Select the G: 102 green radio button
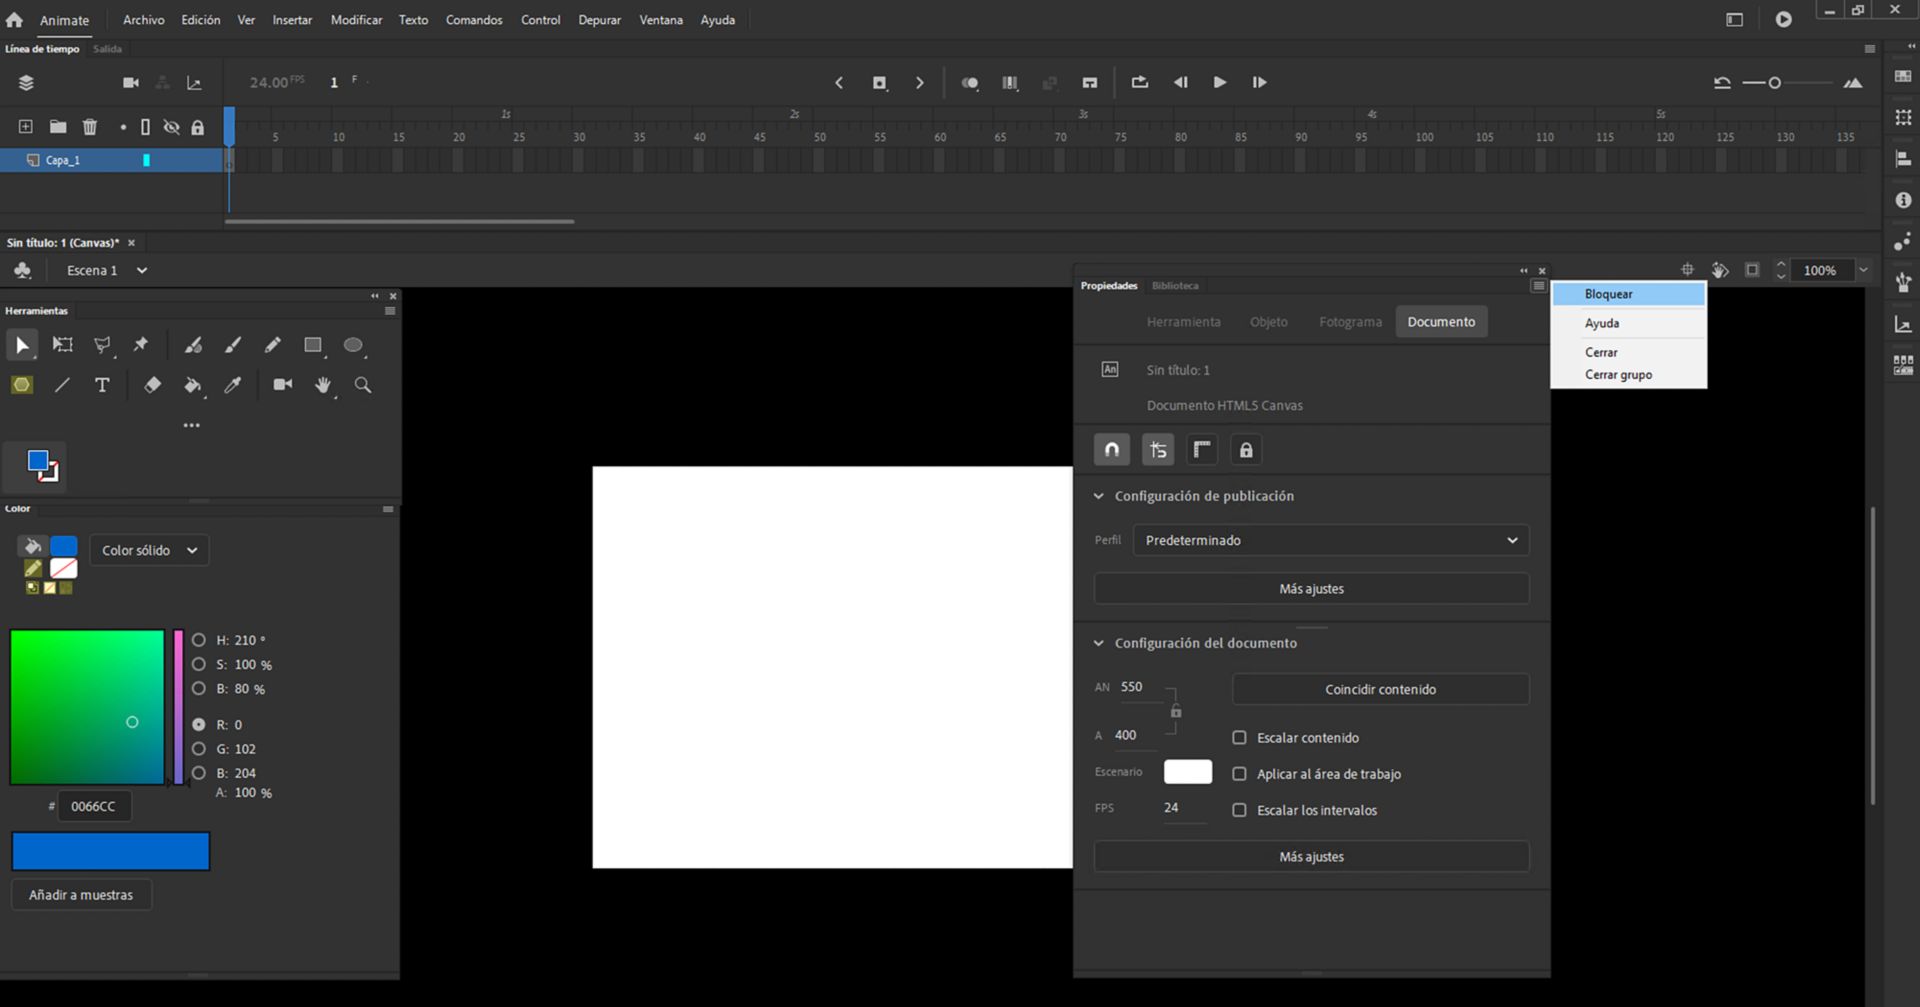Image resolution: width=1920 pixels, height=1007 pixels. point(199,749)
